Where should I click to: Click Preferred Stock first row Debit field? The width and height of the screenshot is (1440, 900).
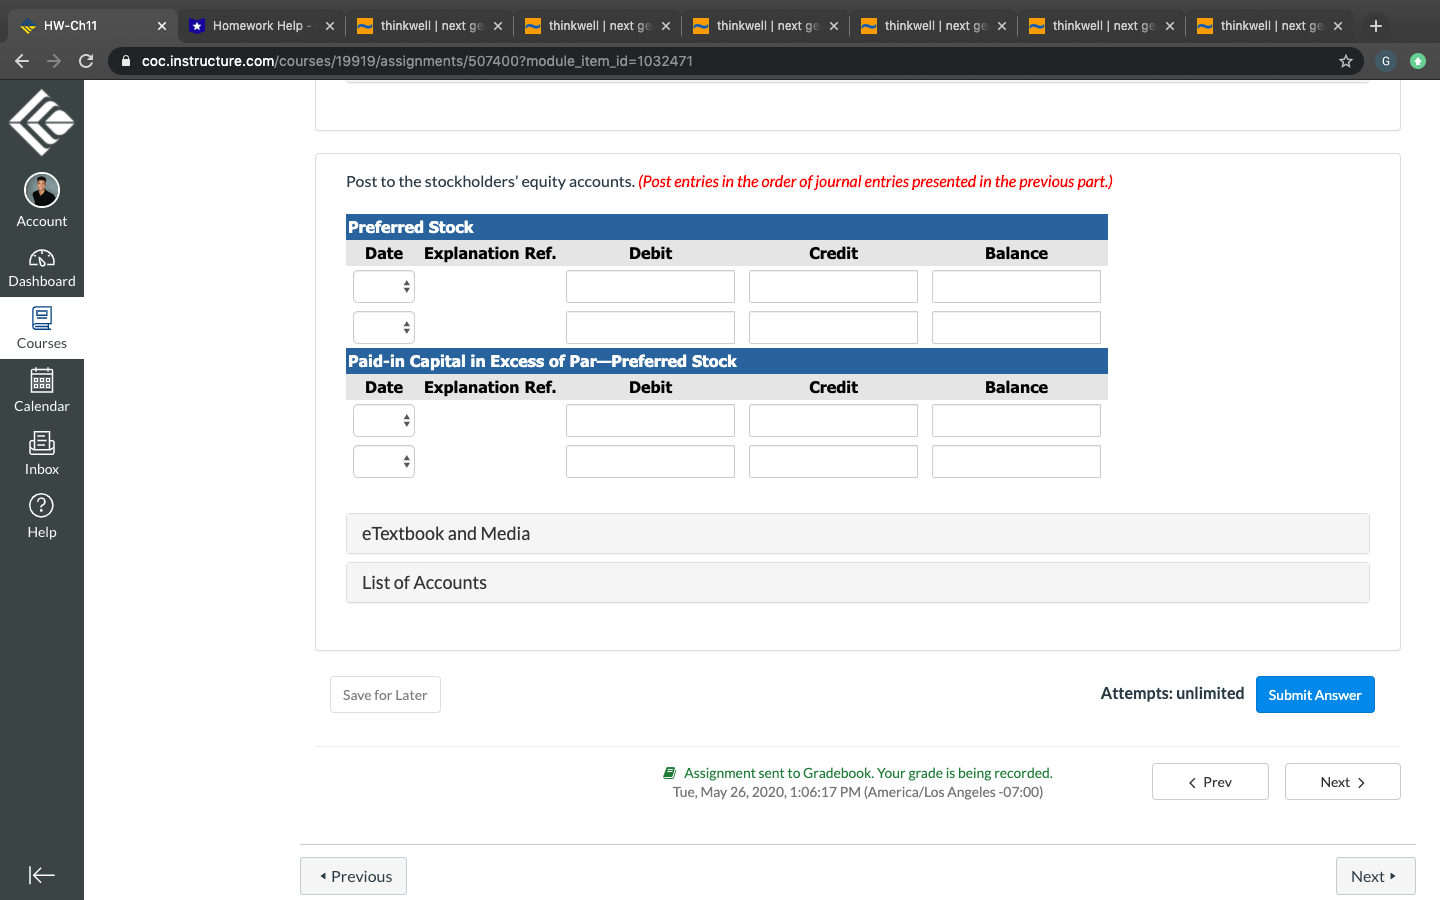650,287
